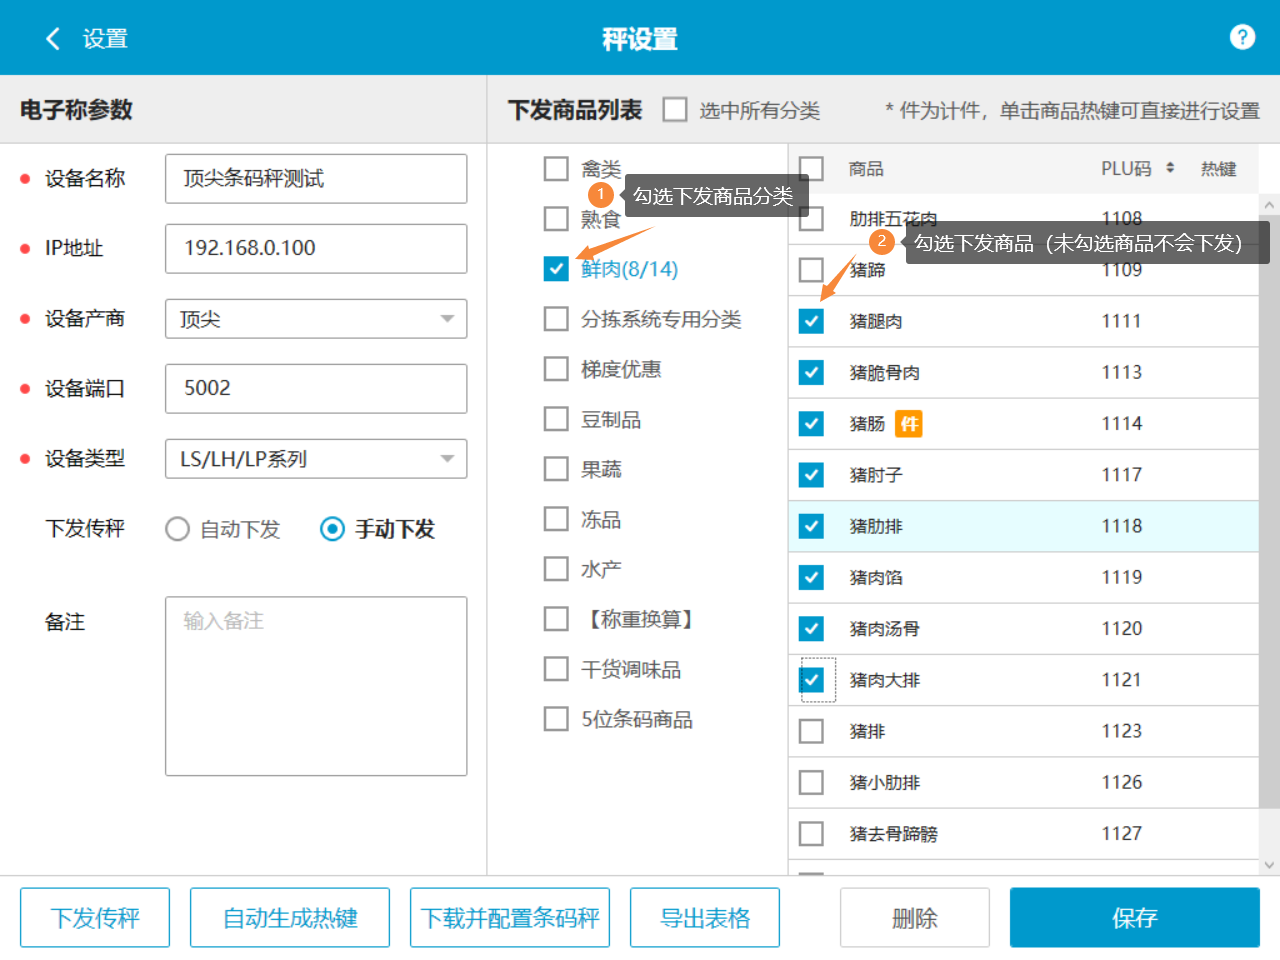
Task: Click the back arrow next to 设置
Action: click(53, 39)
